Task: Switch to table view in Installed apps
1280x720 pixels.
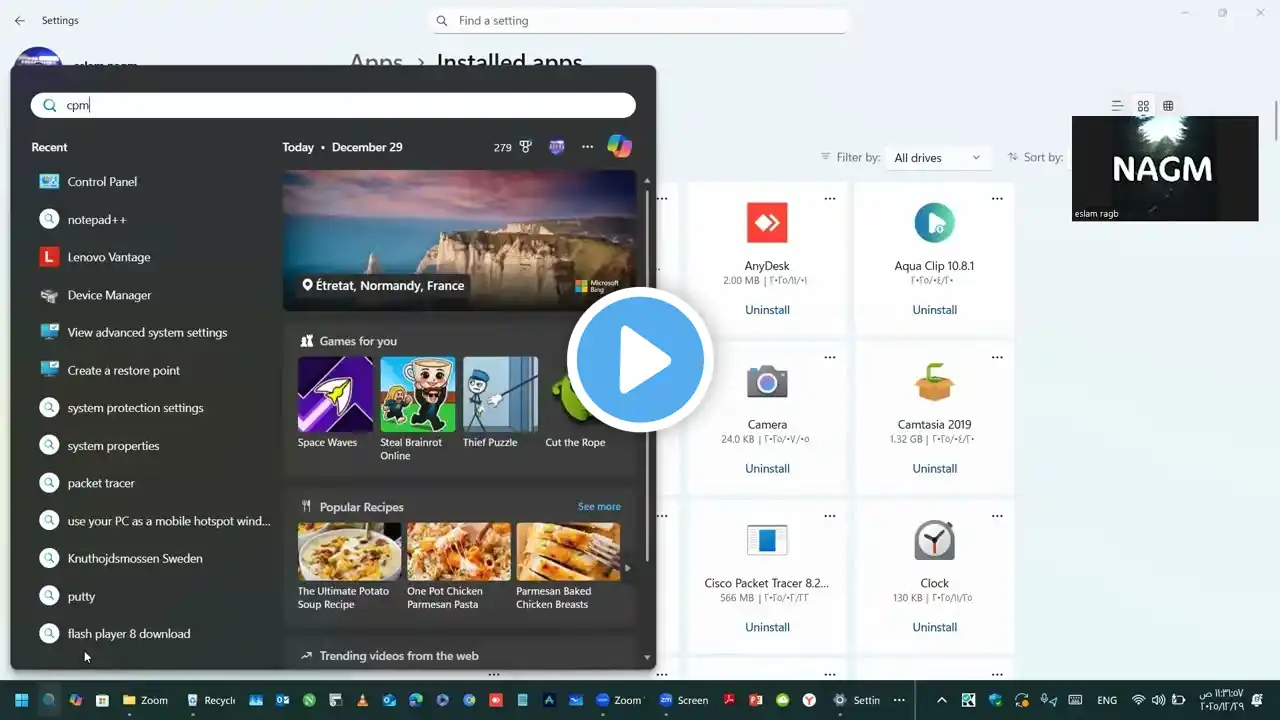Action: (x=1168, y=106)
